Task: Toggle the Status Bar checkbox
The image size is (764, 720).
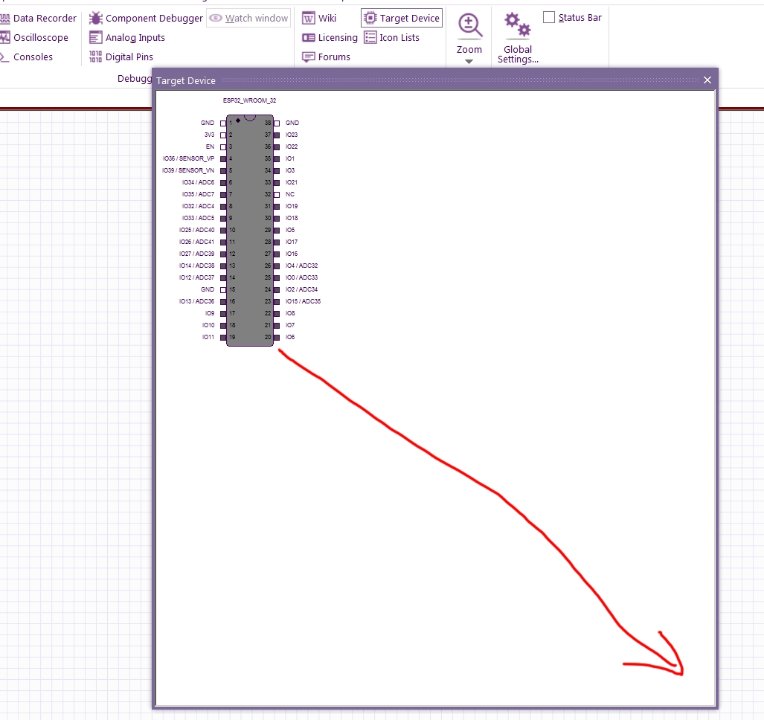Action: 550,17
